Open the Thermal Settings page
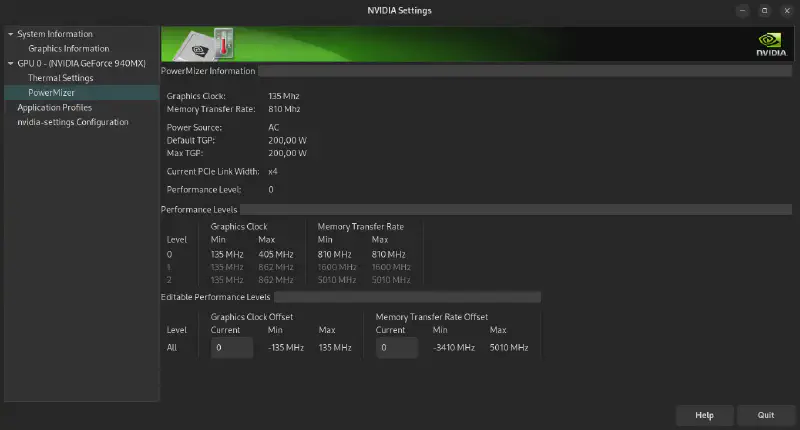Screen dimensions: 800x430 (61, 77)
